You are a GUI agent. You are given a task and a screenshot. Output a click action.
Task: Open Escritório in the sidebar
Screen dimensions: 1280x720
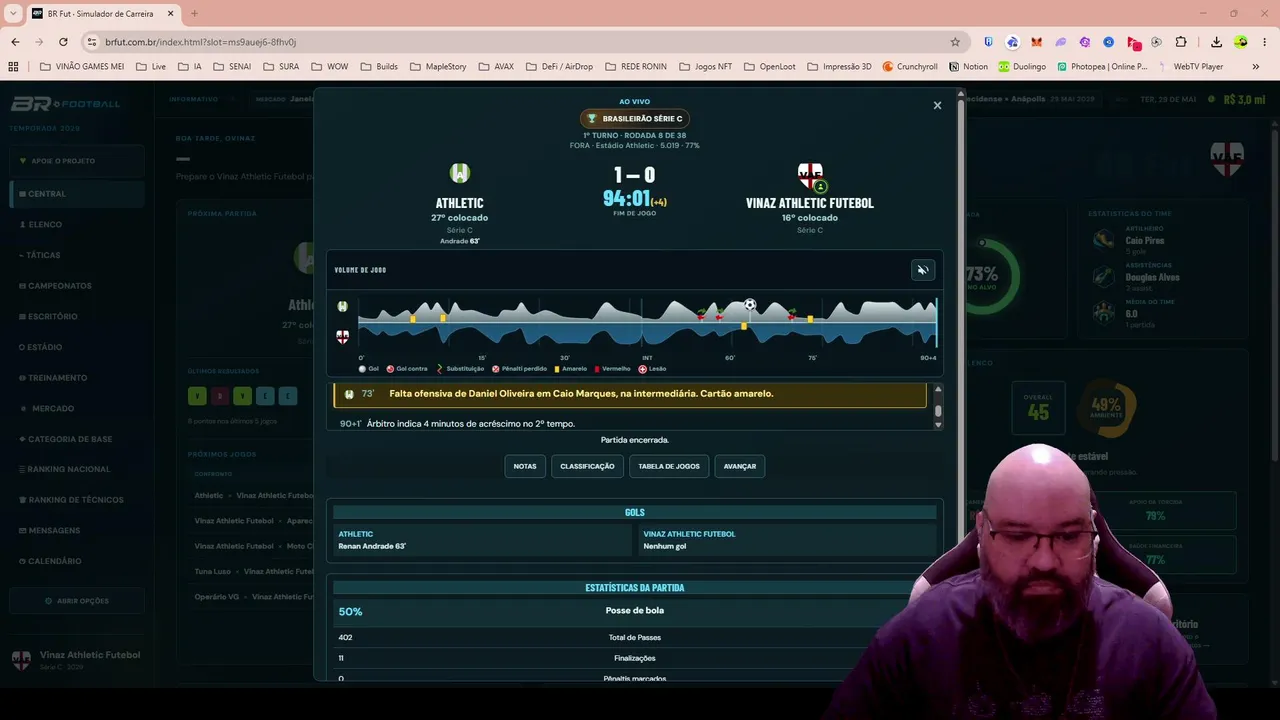tap(77, 316)
